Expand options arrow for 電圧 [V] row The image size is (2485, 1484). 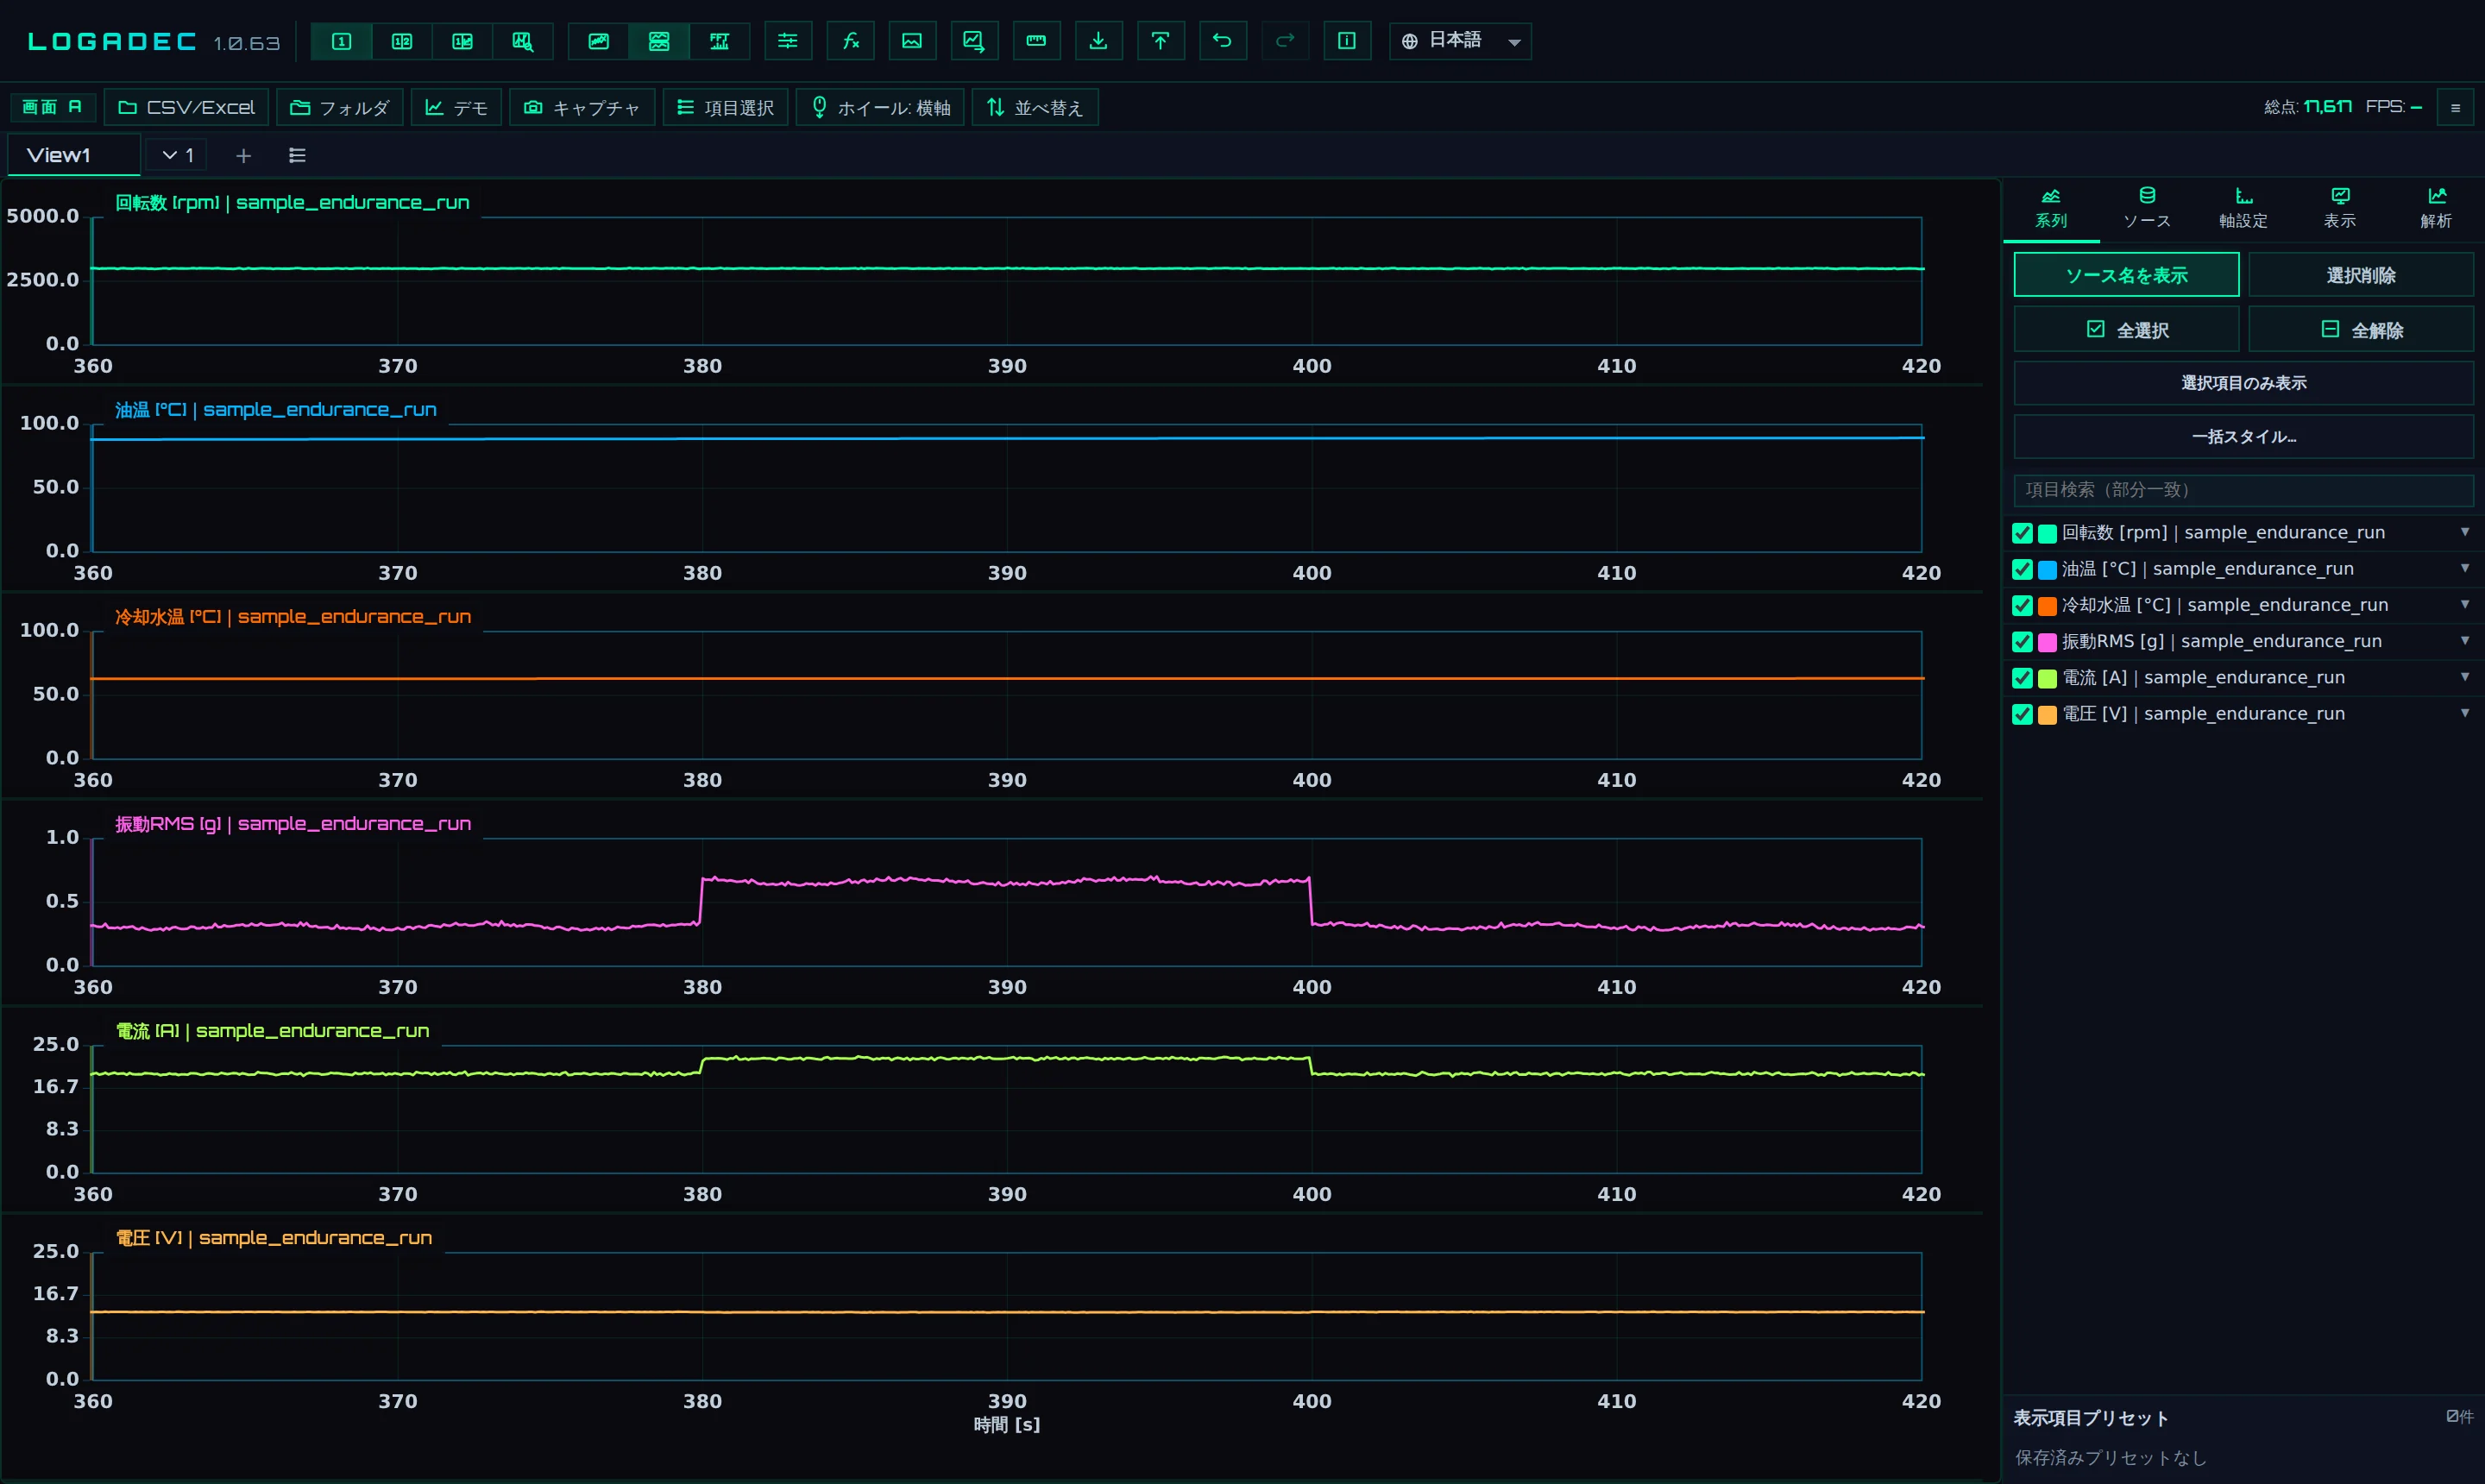click(2465, 713)
